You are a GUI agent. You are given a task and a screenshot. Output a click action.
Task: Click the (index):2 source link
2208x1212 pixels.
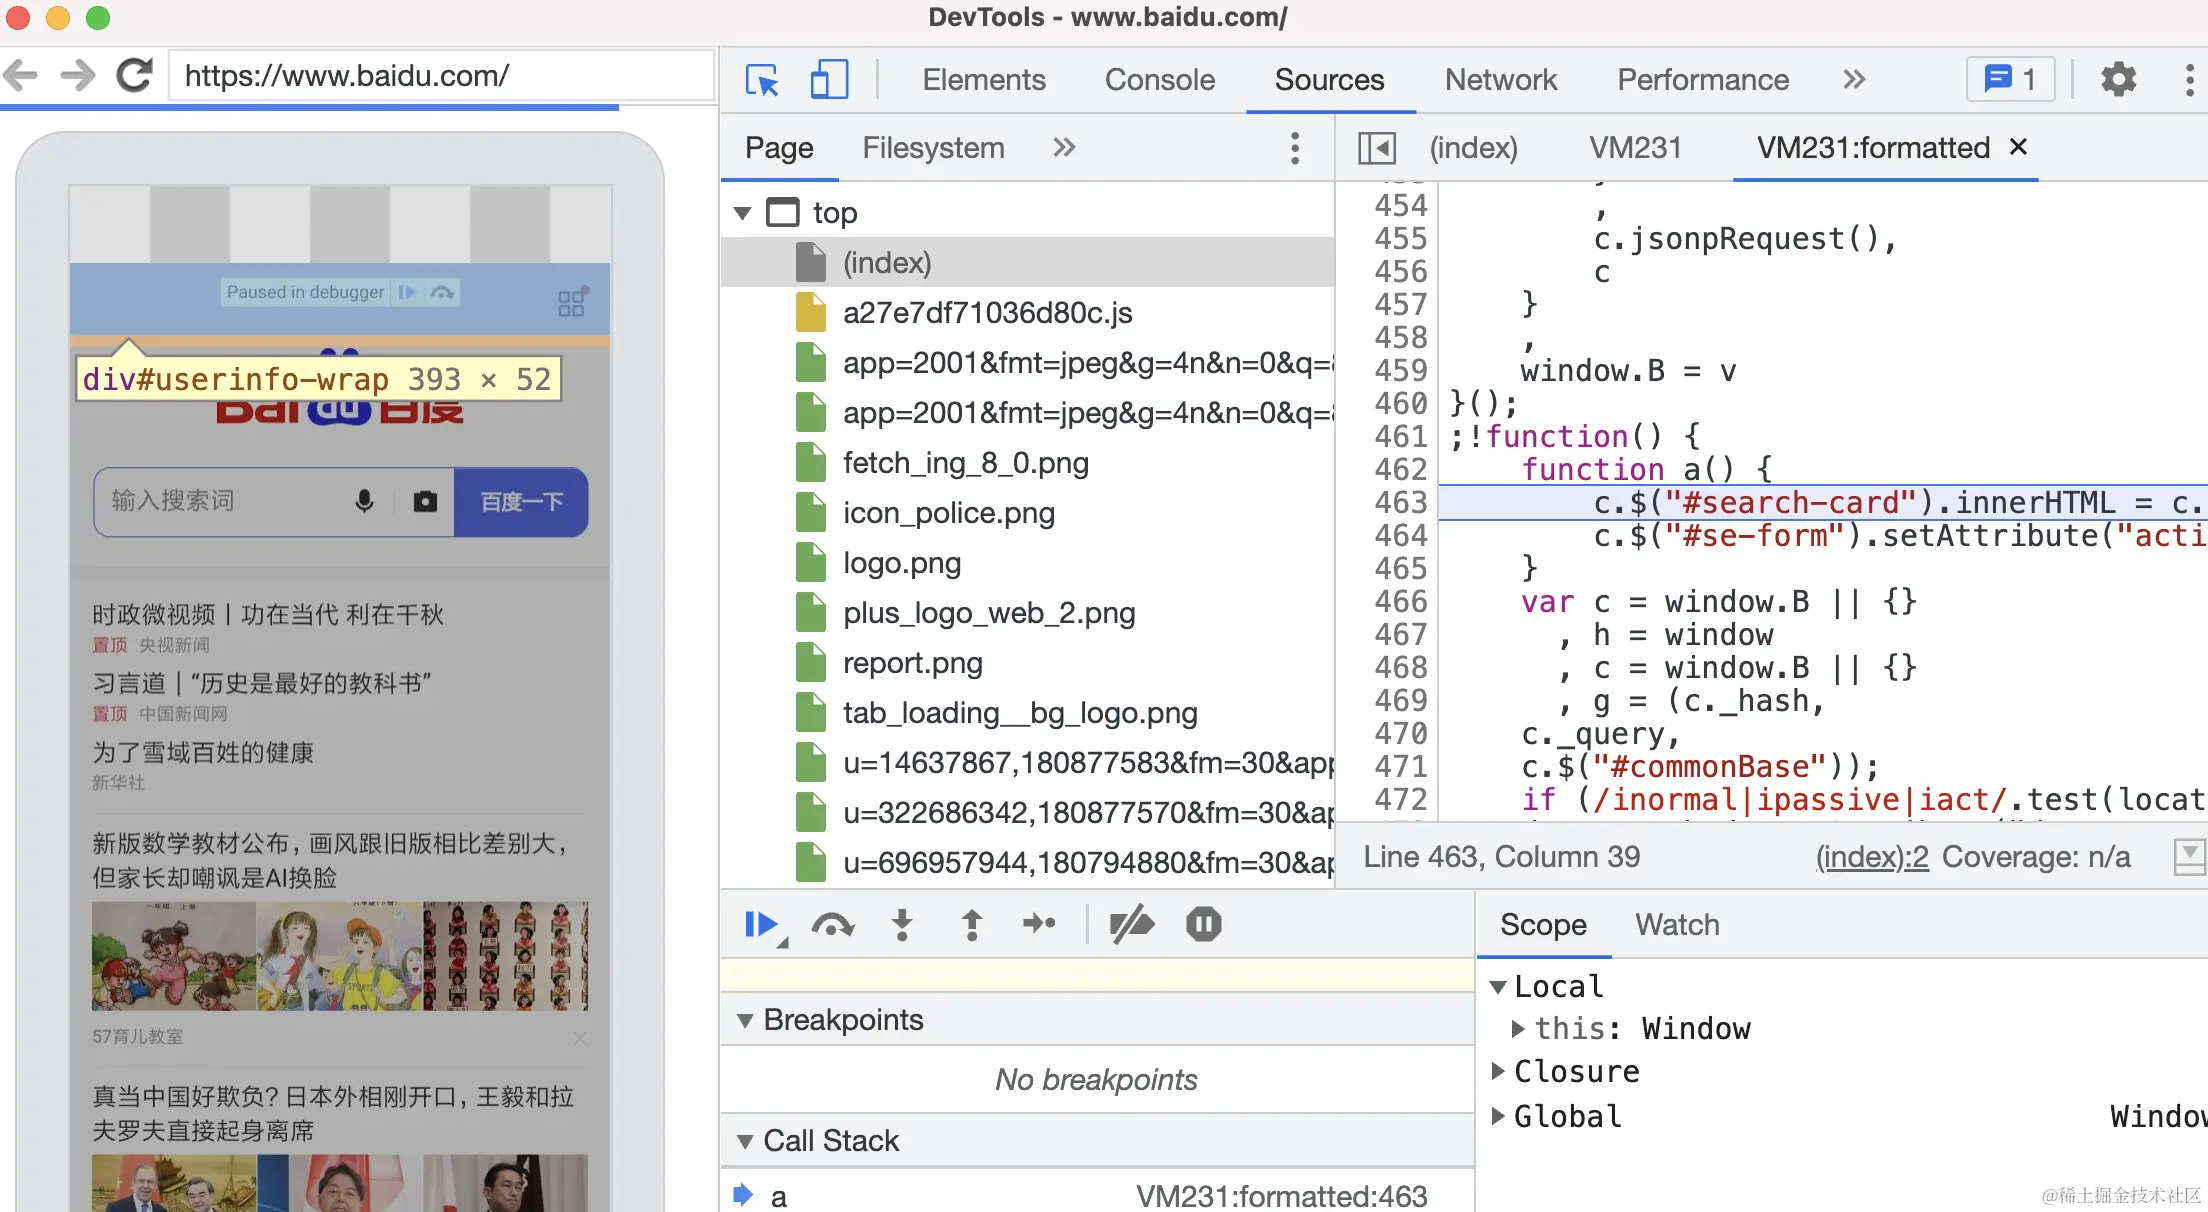pyautogui.click(x=1871, y=857)
